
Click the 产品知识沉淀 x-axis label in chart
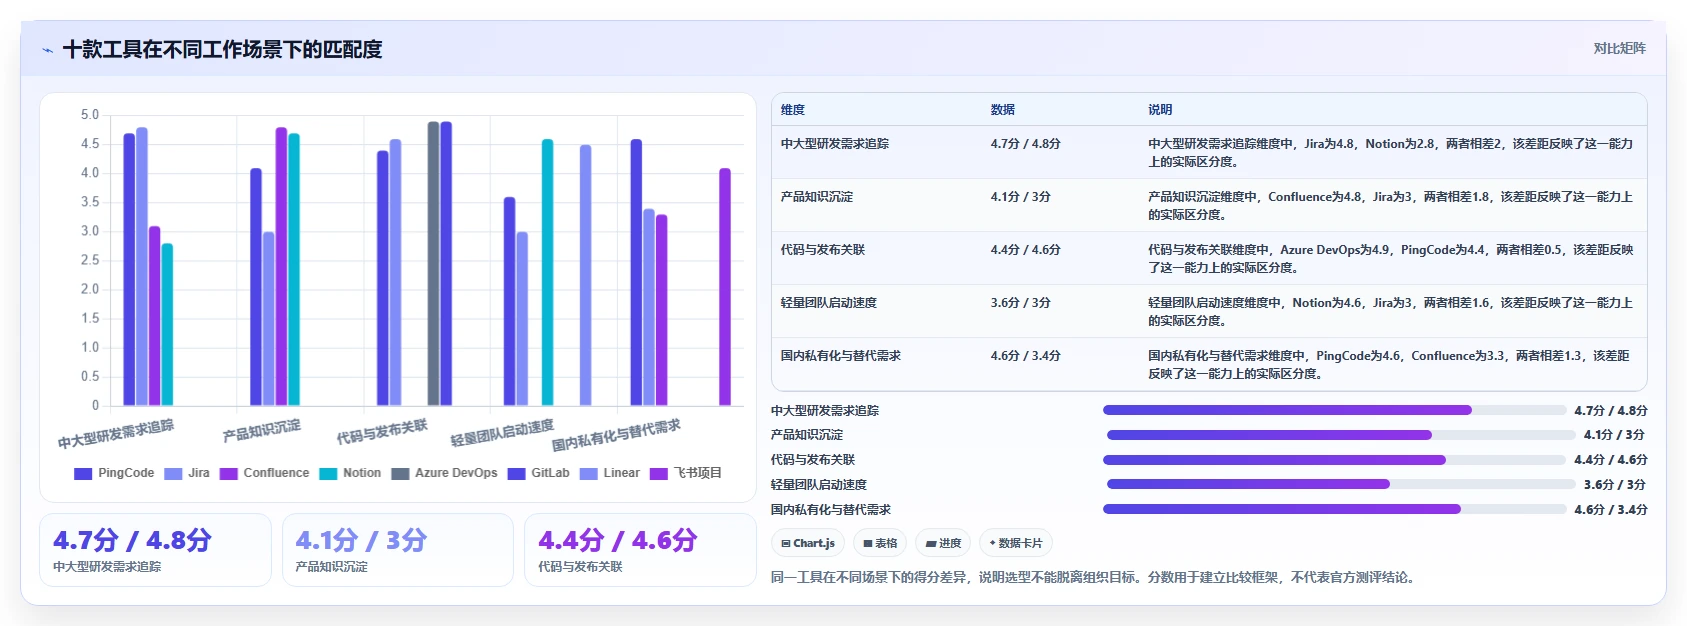click(x=262, y=431)
